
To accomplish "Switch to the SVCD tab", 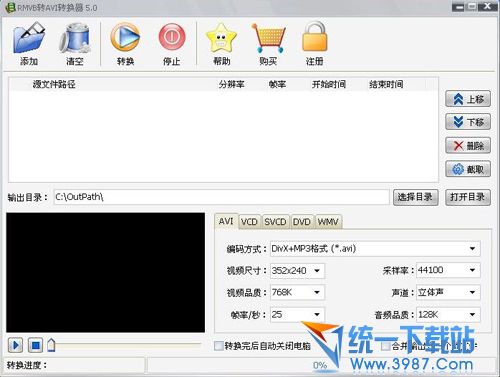I will tap(275, 222).
